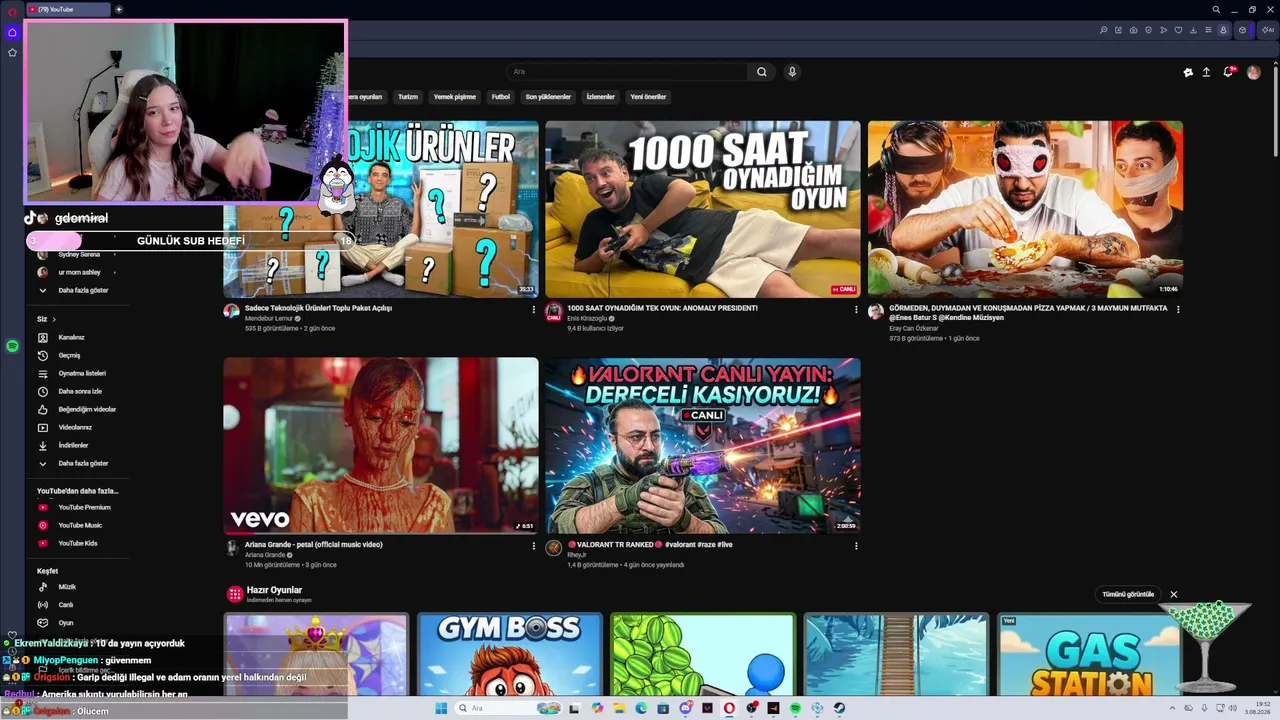
Task: Open options menu for Ariana Grande petal video
Action: (x=533, y=546)
